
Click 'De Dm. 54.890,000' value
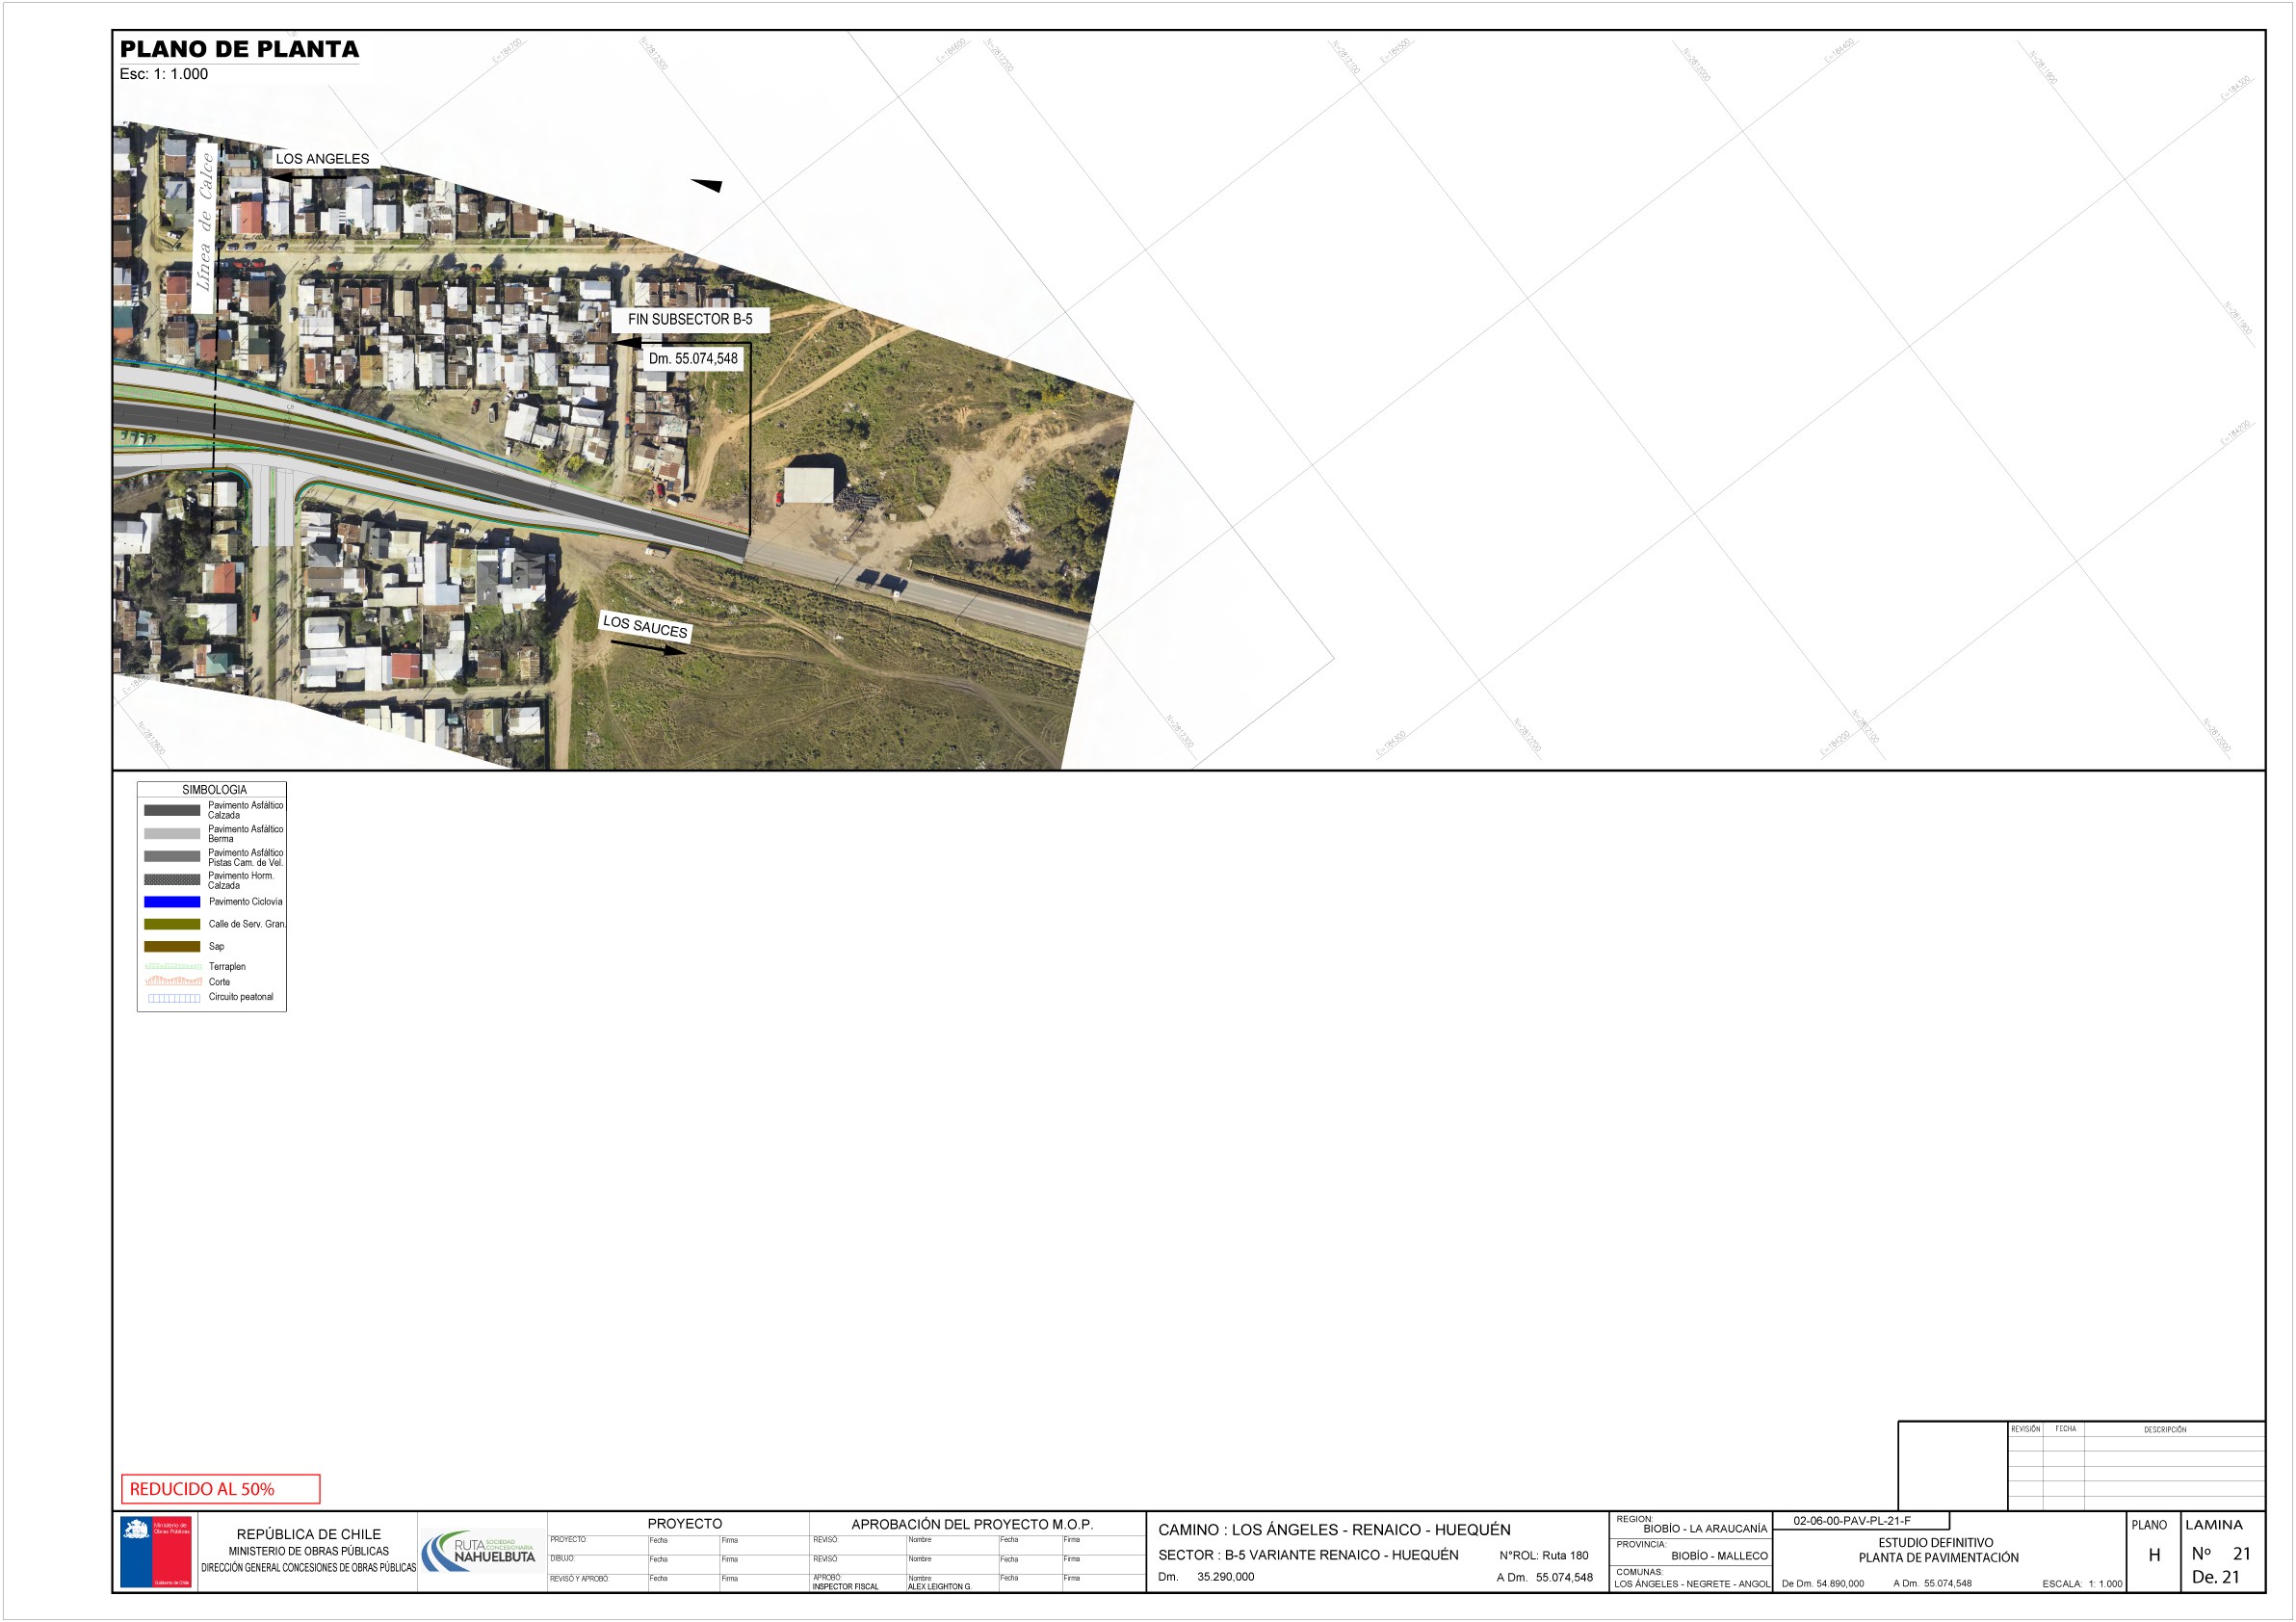coord(1822,1583)
